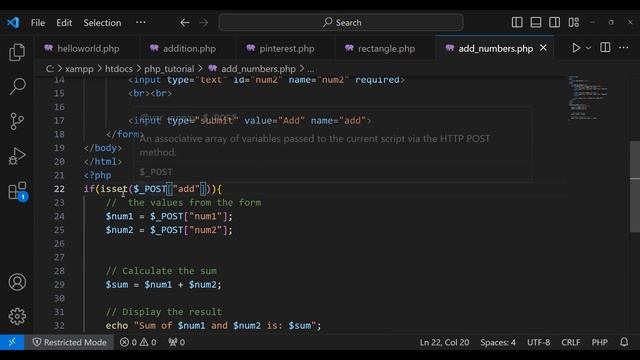
Task: Click C: drive in breadcrumb
Action: pos(49,69)
